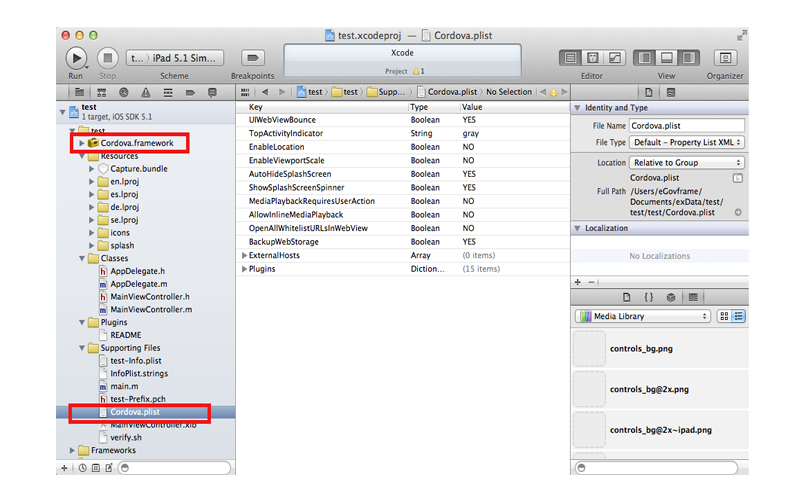Open the Quick Help inspector icon
The width and height of the screenshot is (800, 500).
pyautogui.click(x=670, y=92)
